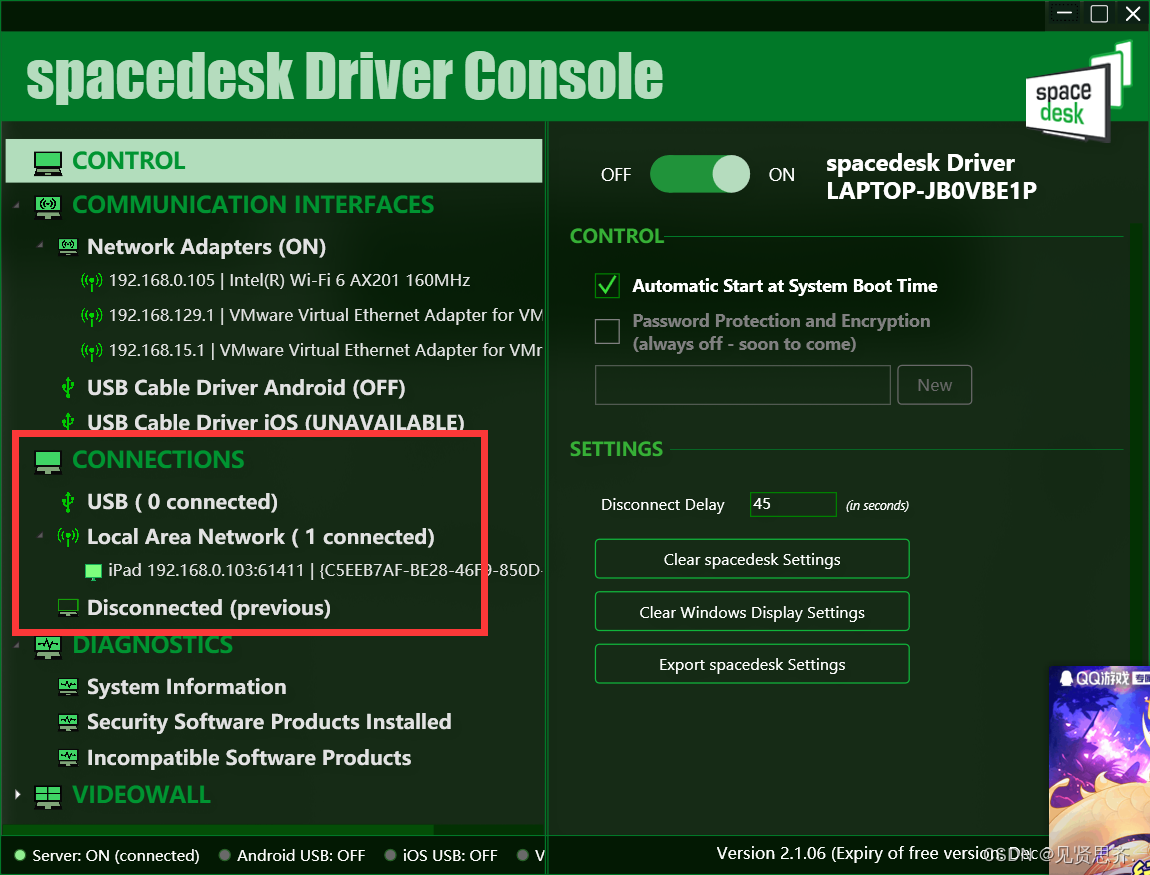Maximize the Driver Console window
Screen dimensions: 1150x875
tap(1099, 14)
